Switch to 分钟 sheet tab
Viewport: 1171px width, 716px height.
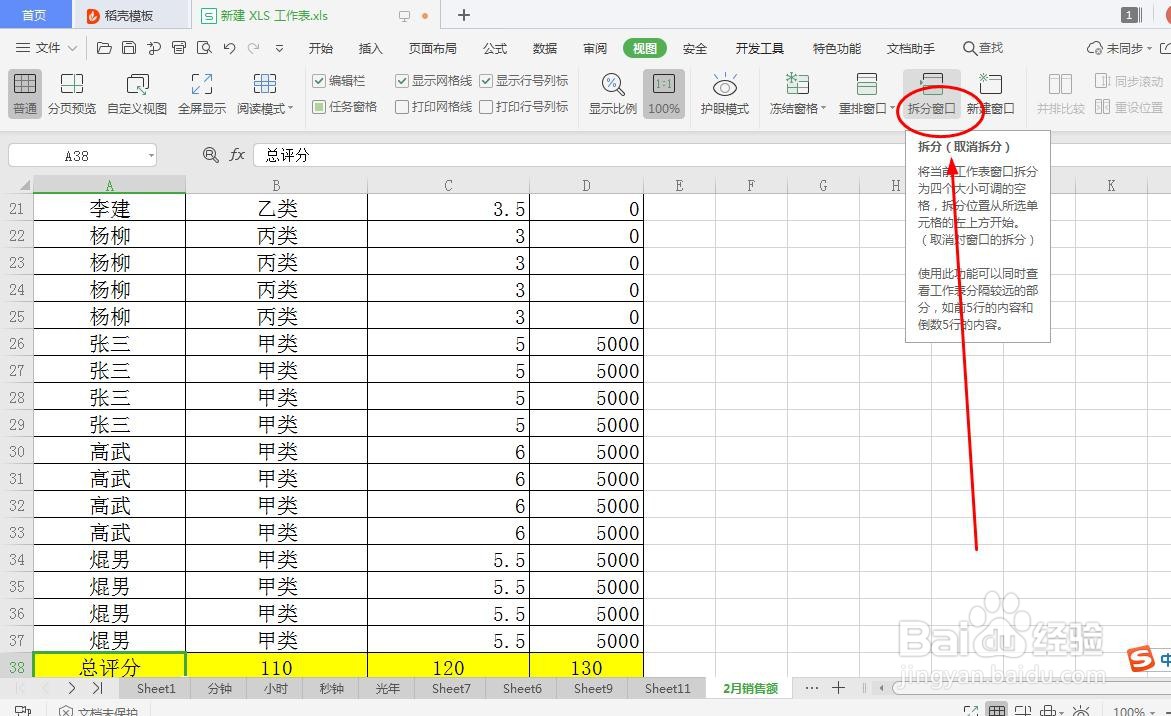point(220,688)
